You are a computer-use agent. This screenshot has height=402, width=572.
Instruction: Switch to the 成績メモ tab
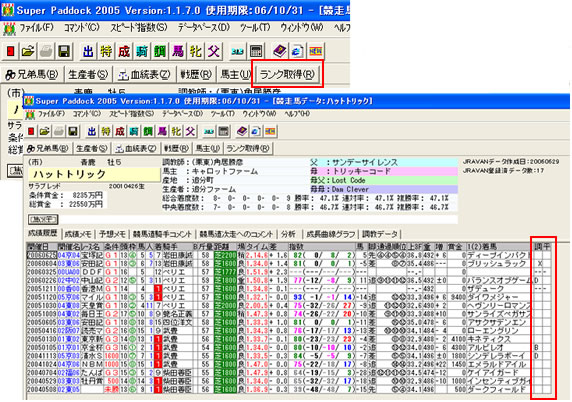coord(78,234)
